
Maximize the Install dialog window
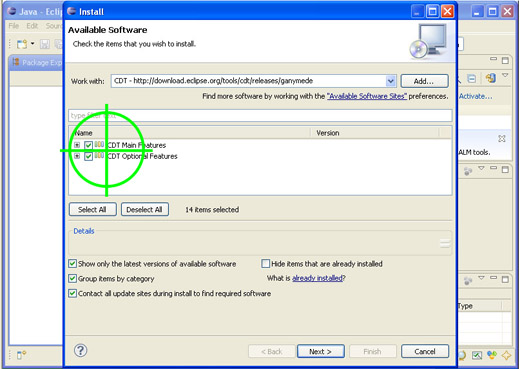coord(432,12)
